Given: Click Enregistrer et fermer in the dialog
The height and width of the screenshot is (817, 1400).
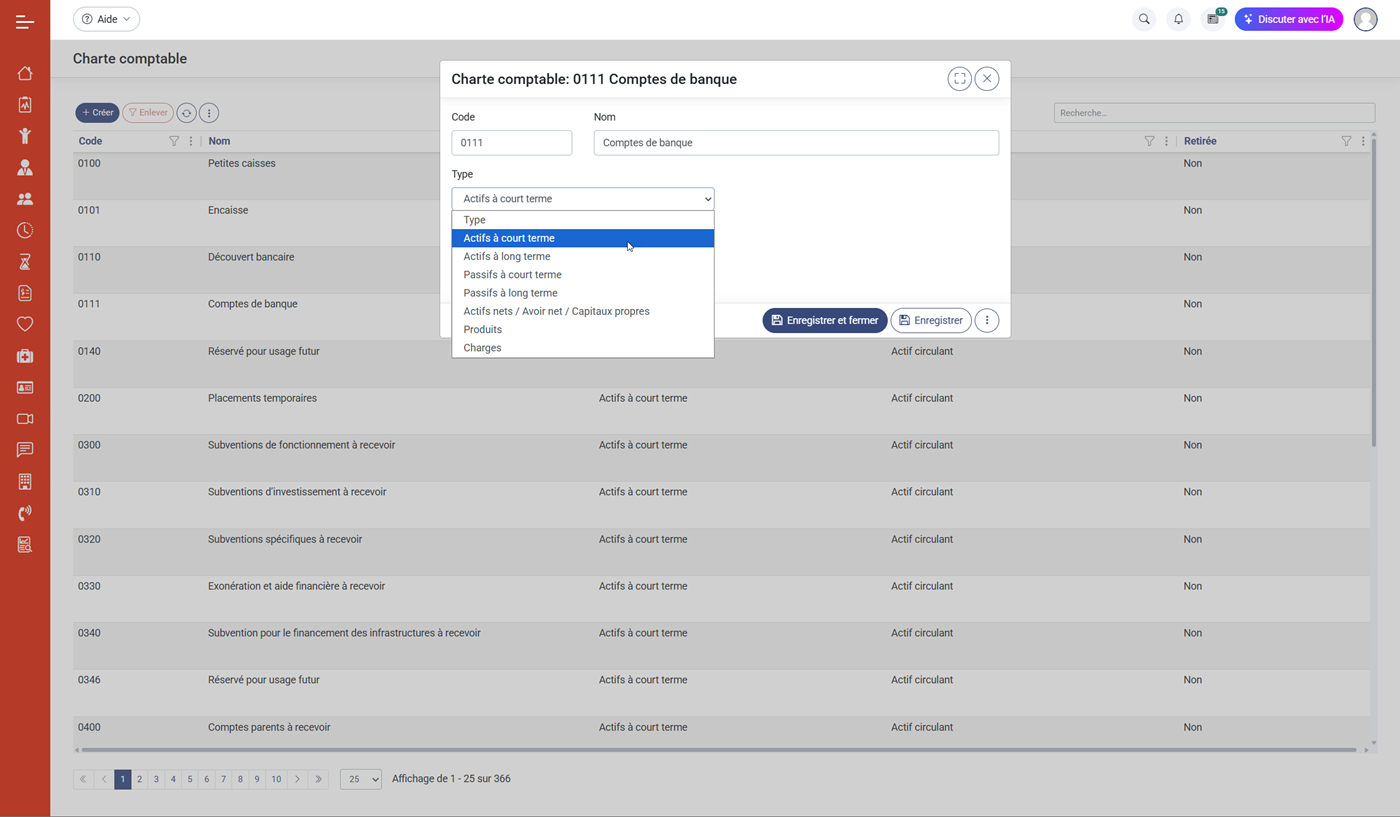Looking at the screenshot, I should tap(824, 320).
